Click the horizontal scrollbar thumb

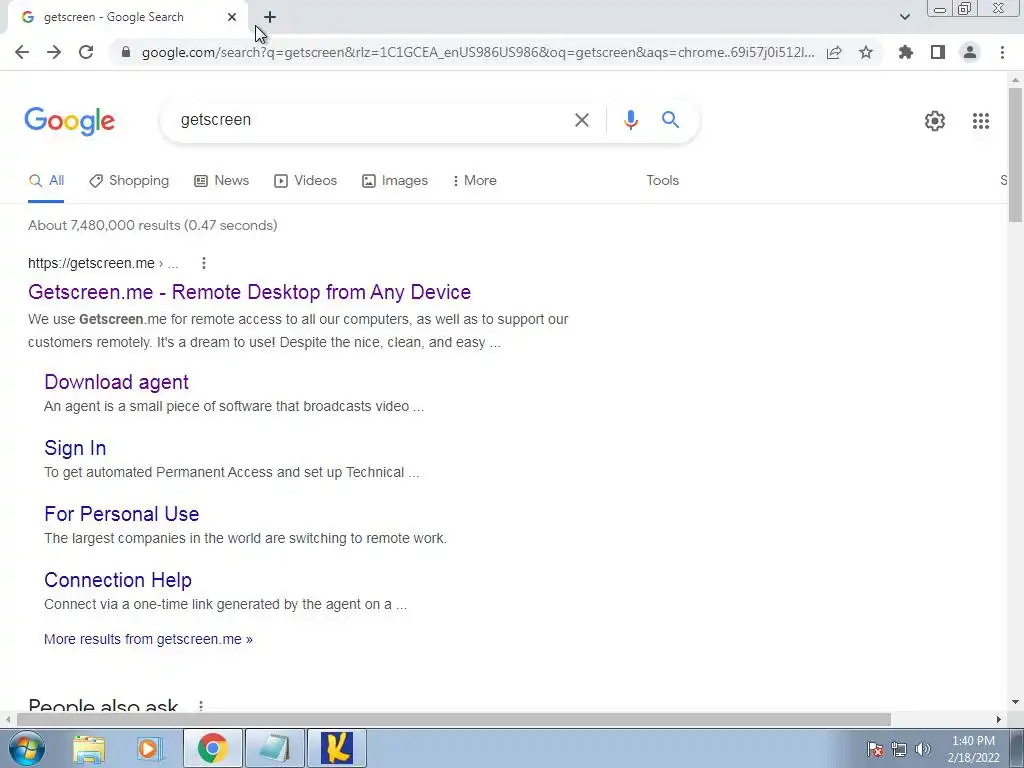(454, 719)
